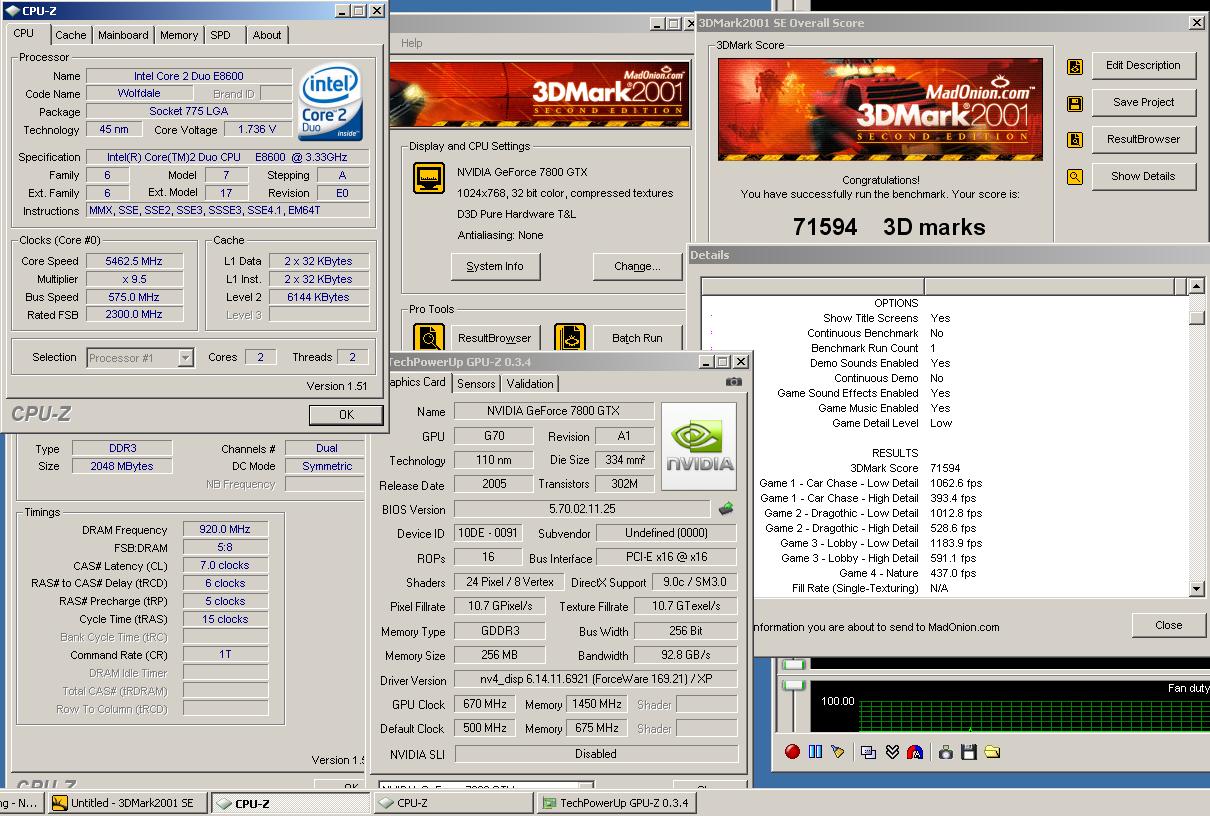Click the camera screenshot icon in monitoring toolbar
Image resolution: width=1210 pixels, height=816 pixels.
click(945, 752)
